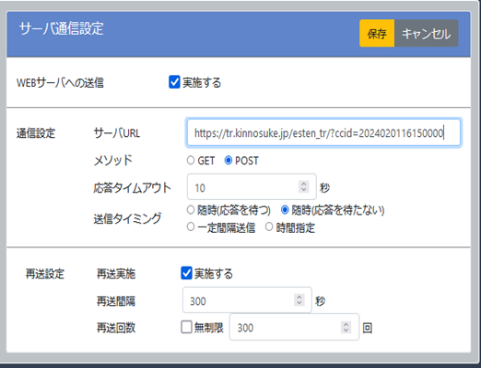Click the 再送回数 label
This screenshot has width=481, height=368.
pos(116,328)
